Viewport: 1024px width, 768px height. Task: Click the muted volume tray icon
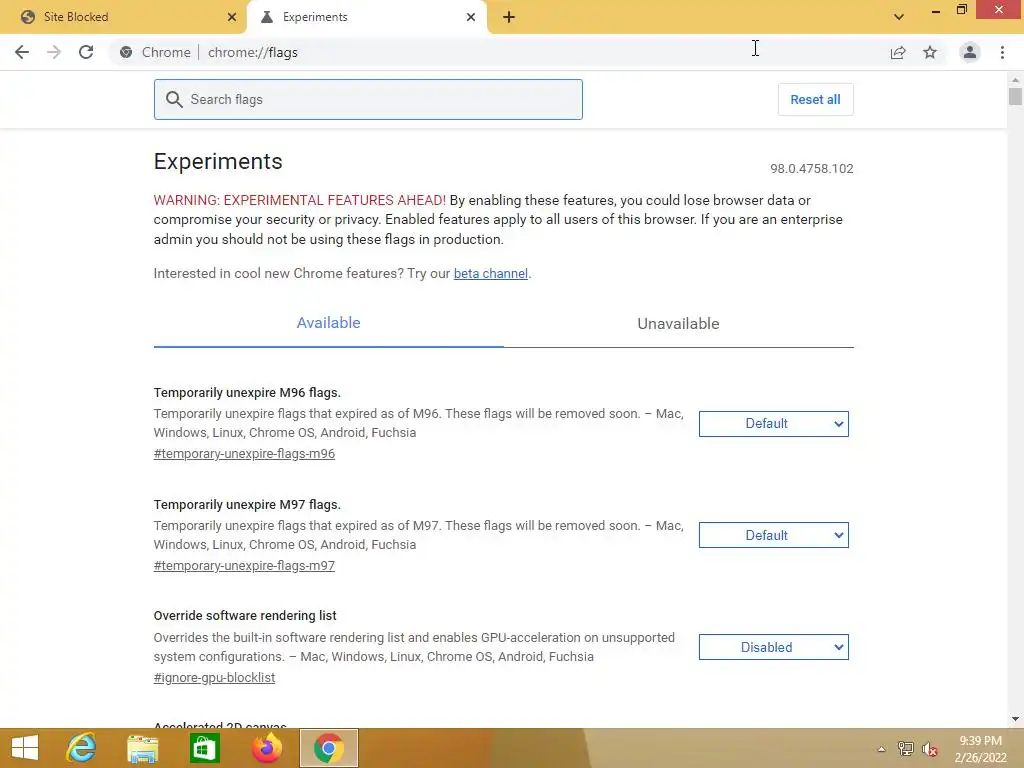(x=930, y=749)
